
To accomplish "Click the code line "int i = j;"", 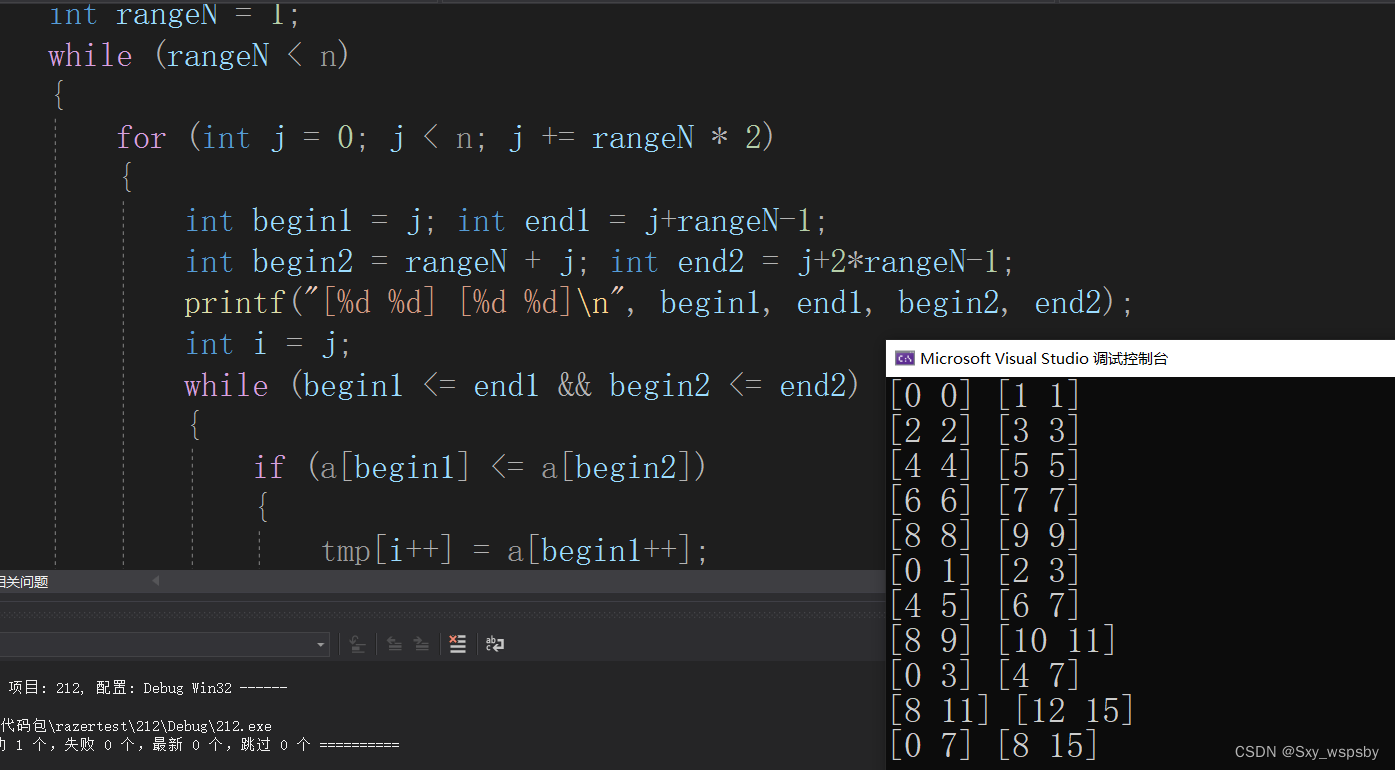I will coord(268,344).
